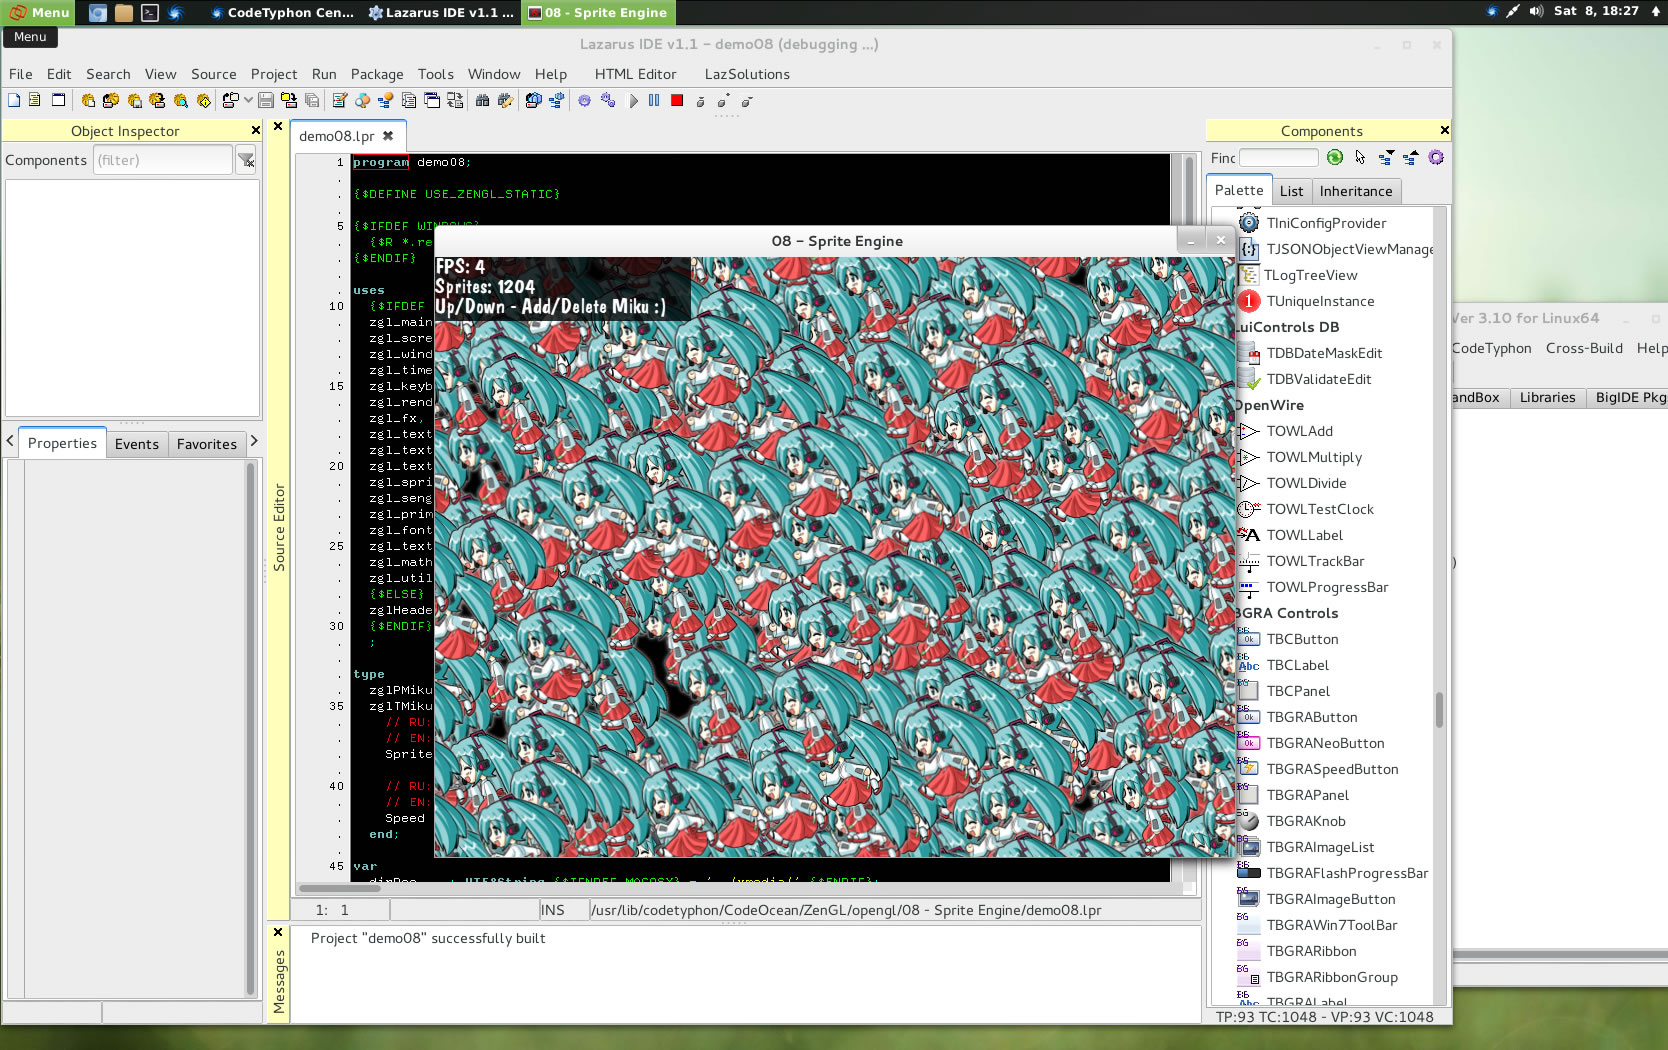The image size is (1668, 1050).
Task: Click the Object Inspector filter funnel button
Action: 246,160
